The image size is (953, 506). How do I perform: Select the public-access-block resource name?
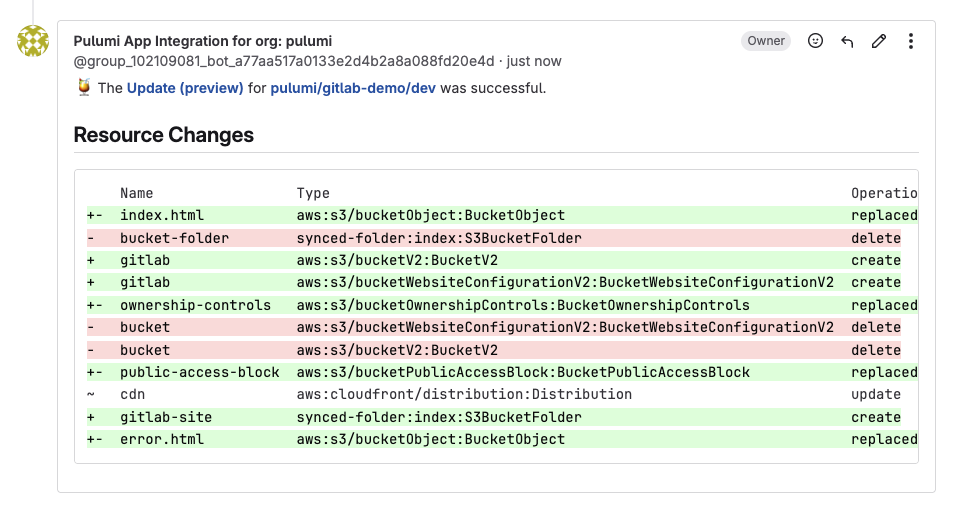point(199,372)
